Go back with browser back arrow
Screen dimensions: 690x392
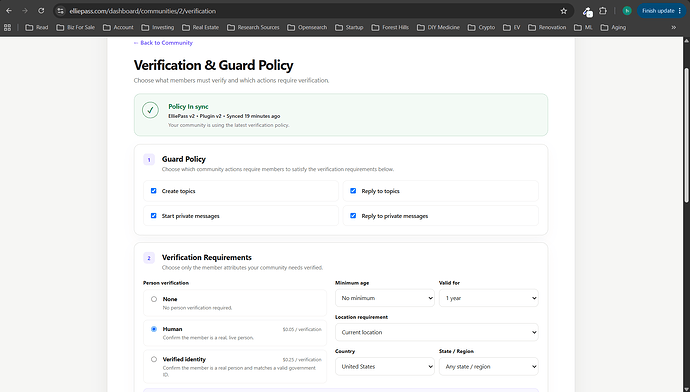[9, 11]
